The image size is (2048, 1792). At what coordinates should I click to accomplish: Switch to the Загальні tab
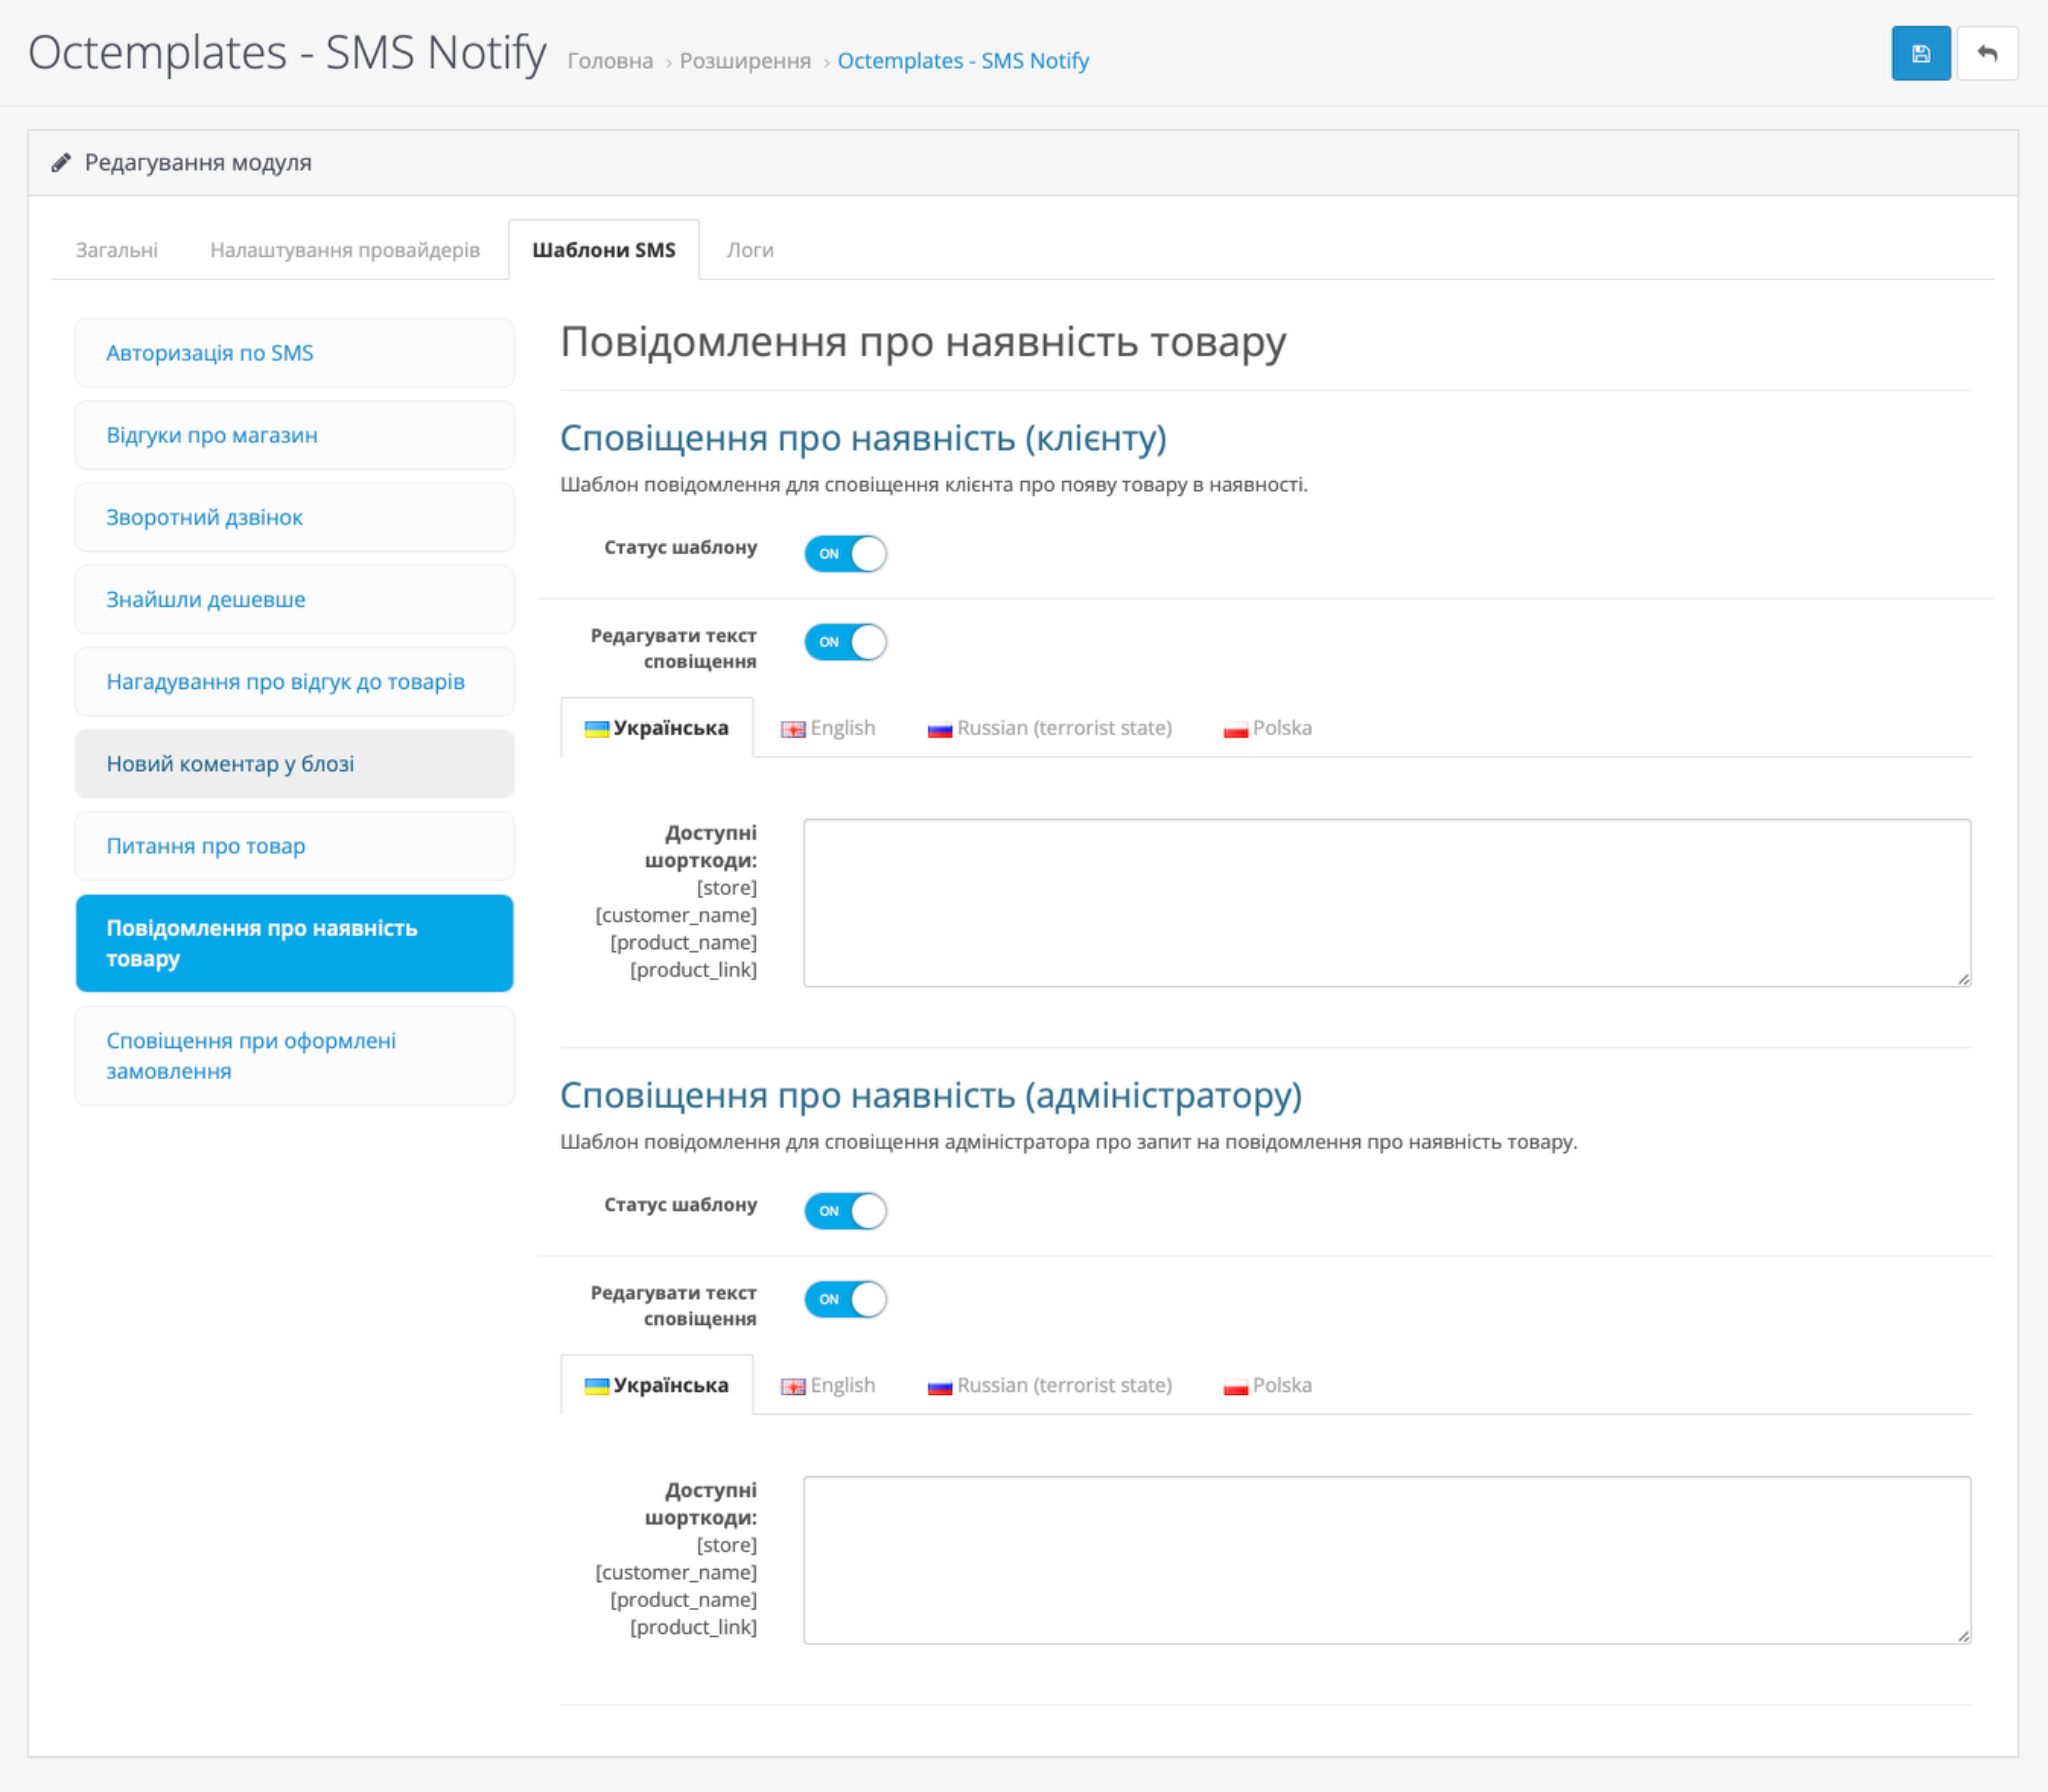tap(116, 250)
